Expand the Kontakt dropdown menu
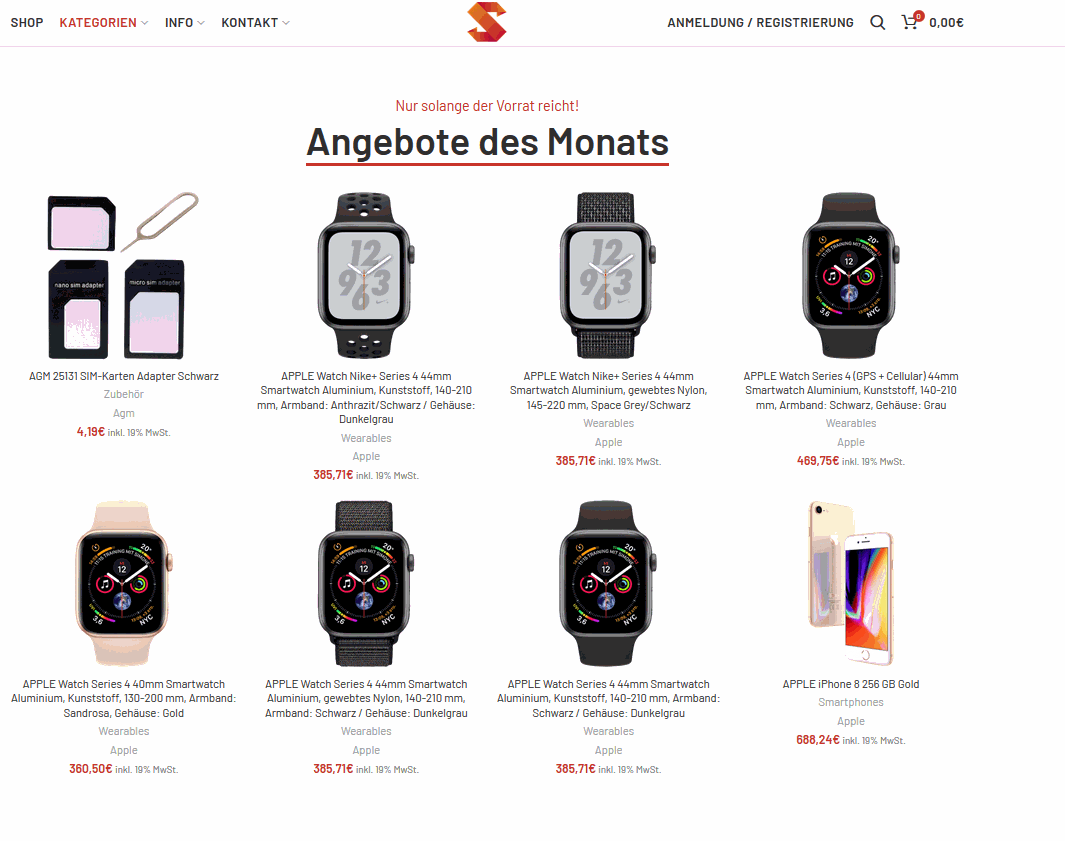 pos(255,22)
